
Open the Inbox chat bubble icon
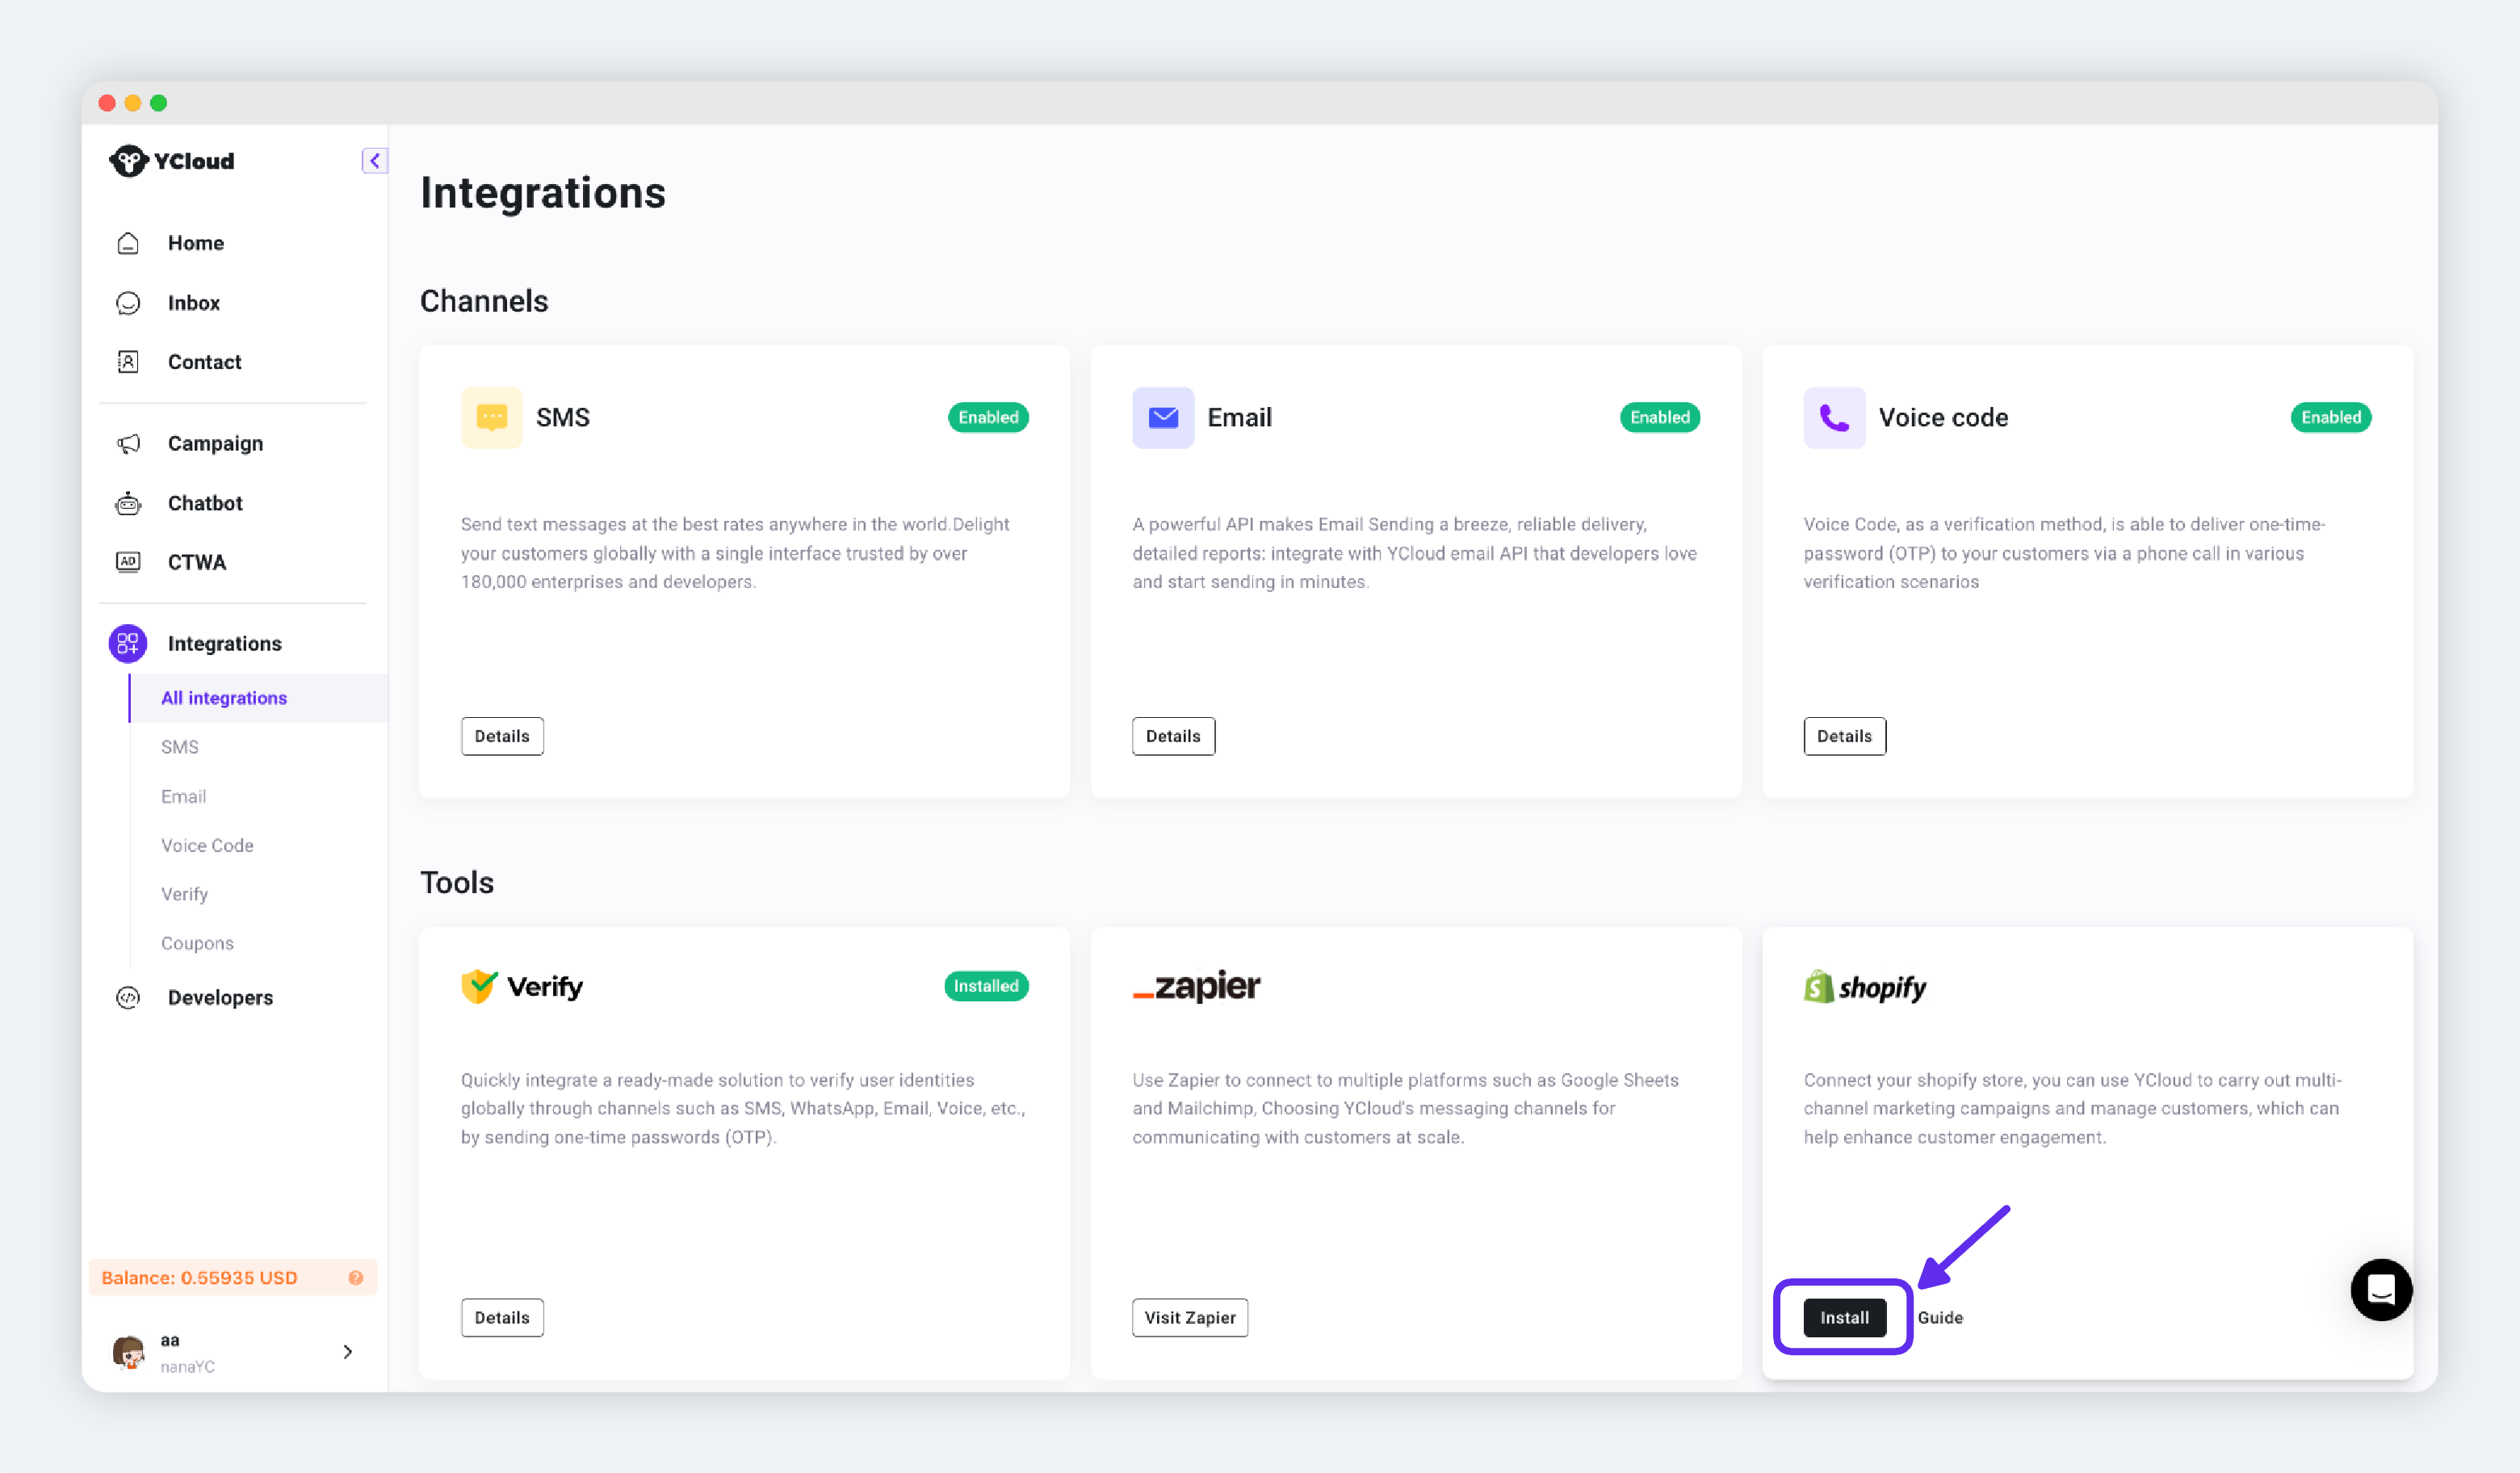click(128, 303)
